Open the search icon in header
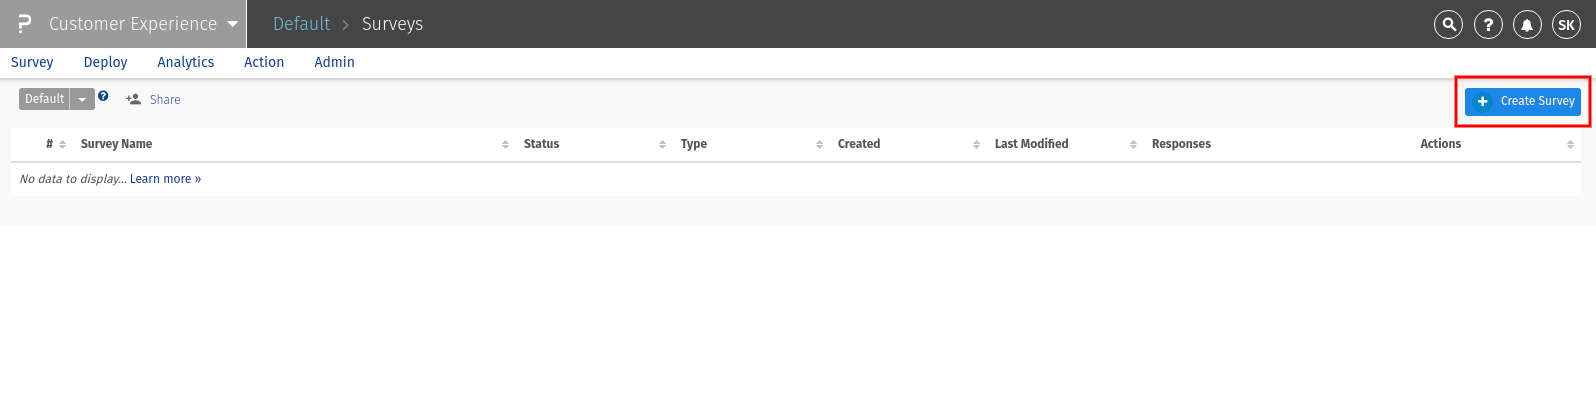1596x410 pixels. tap(1448, 25)
